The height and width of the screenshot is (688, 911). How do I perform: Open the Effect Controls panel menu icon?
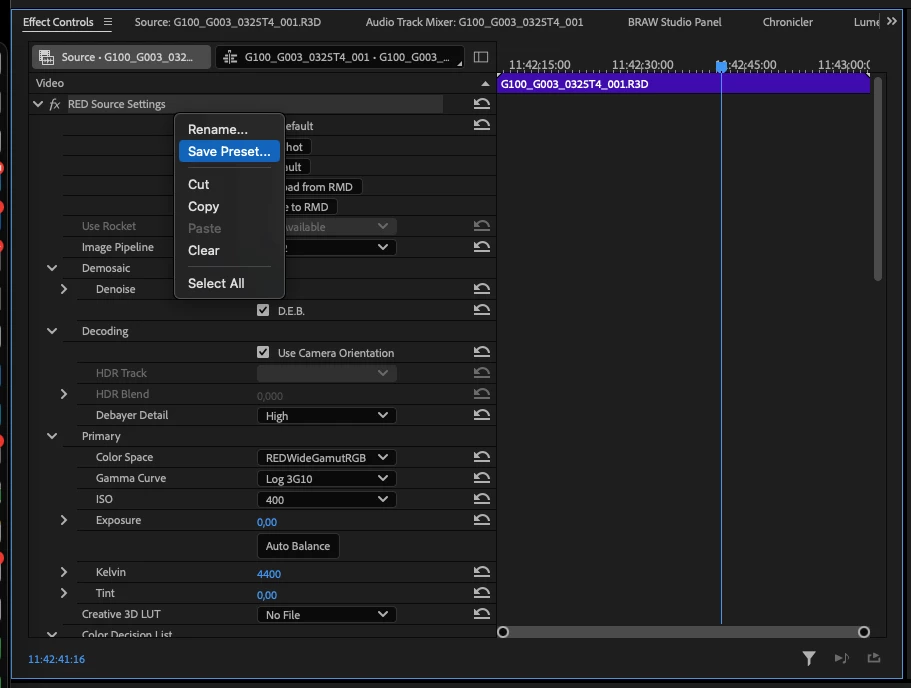[107, 22]
